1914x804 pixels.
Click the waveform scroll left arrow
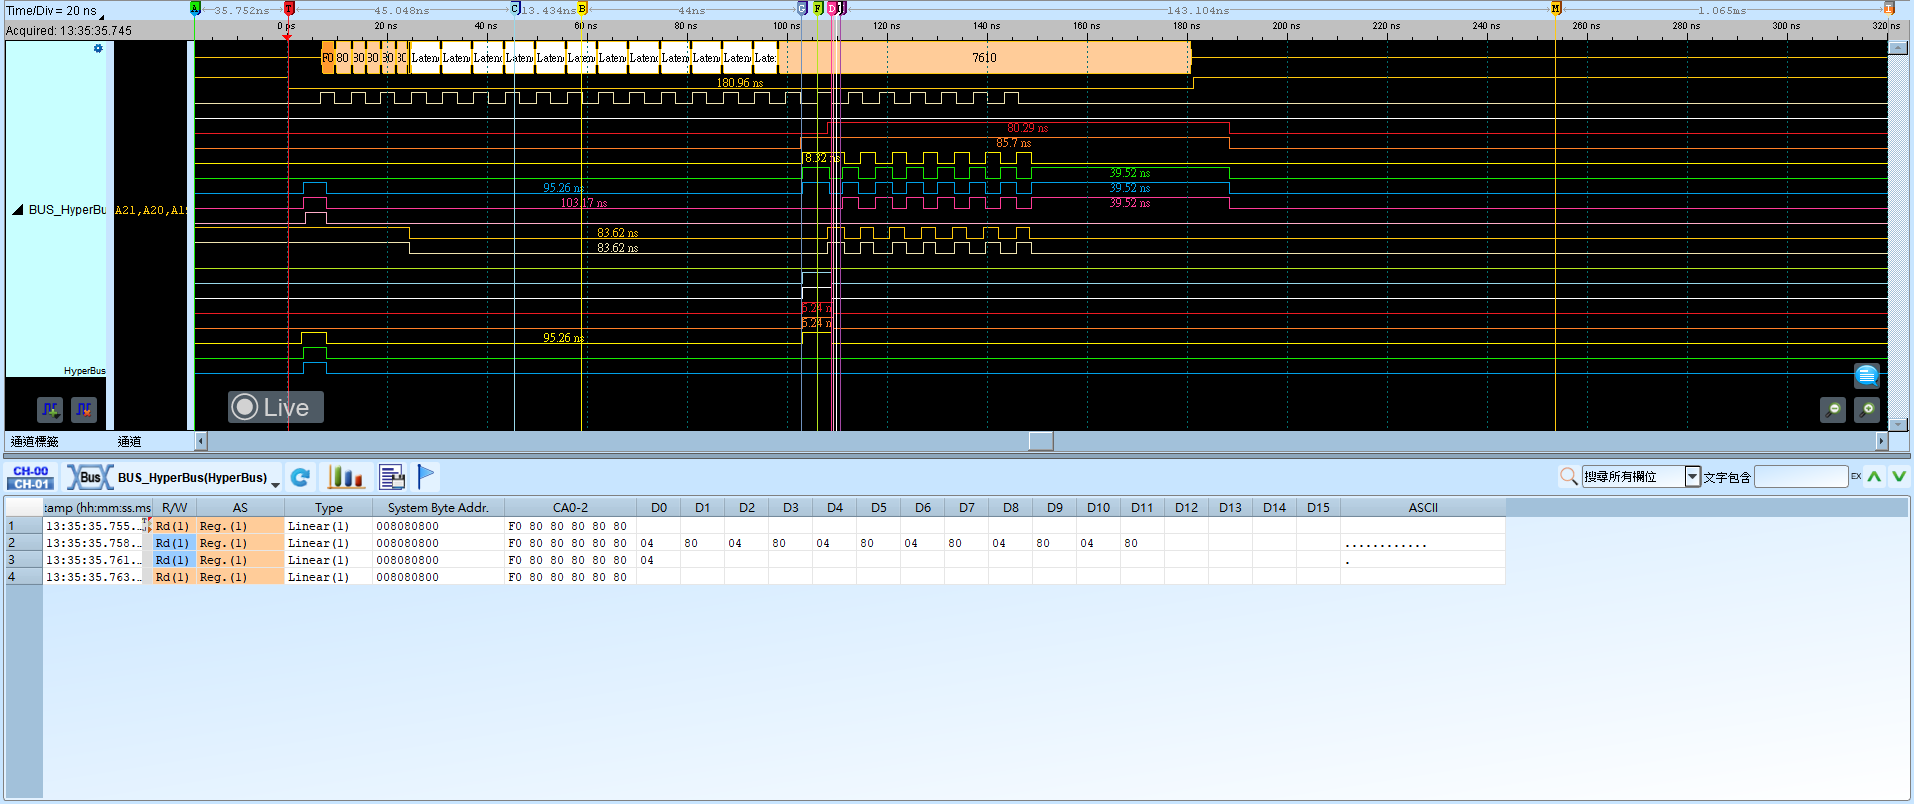(x=201, y=441)
